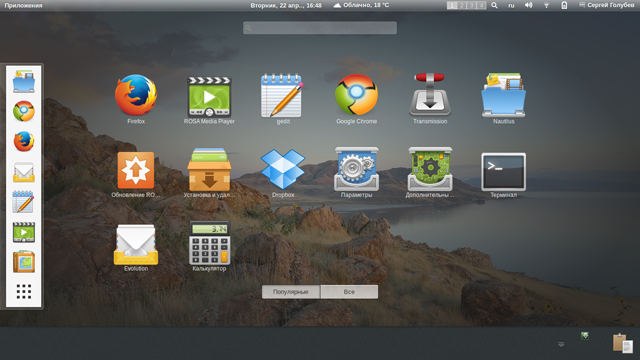Click the file manager icon in the dock
640x360 pixels.
(24, 81)
